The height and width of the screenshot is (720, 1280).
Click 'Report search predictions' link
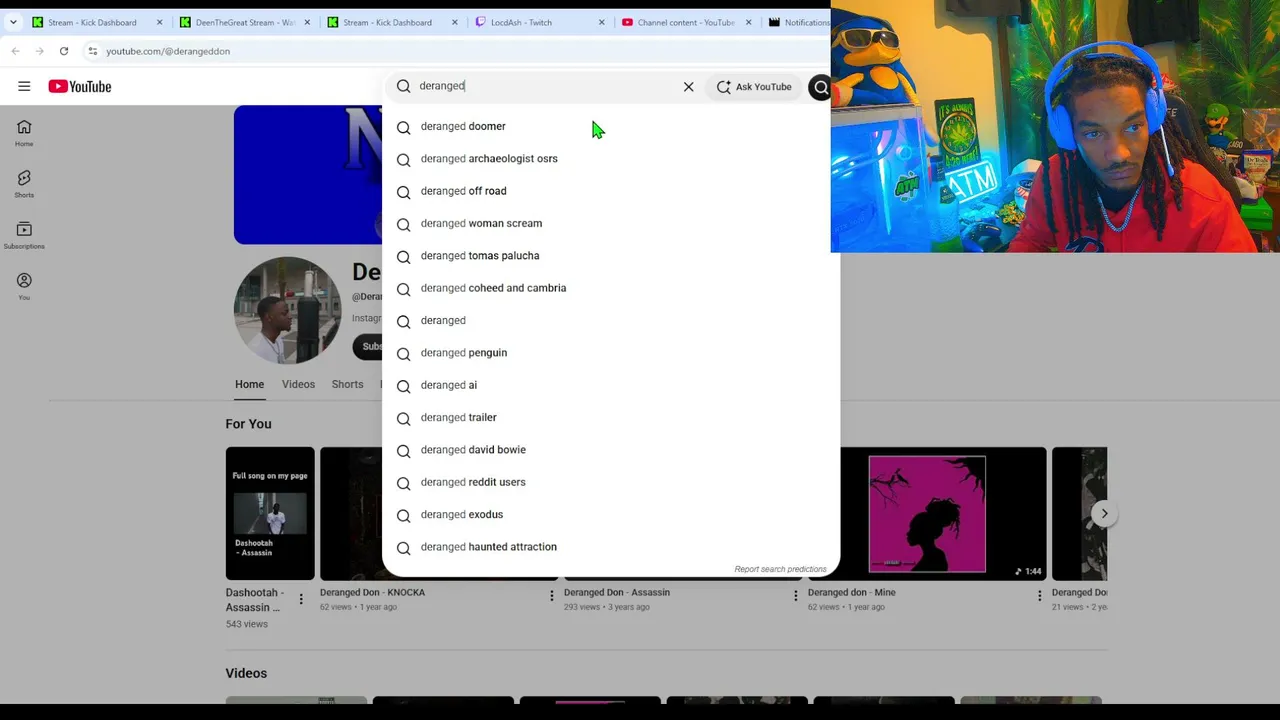pos(780,569)
